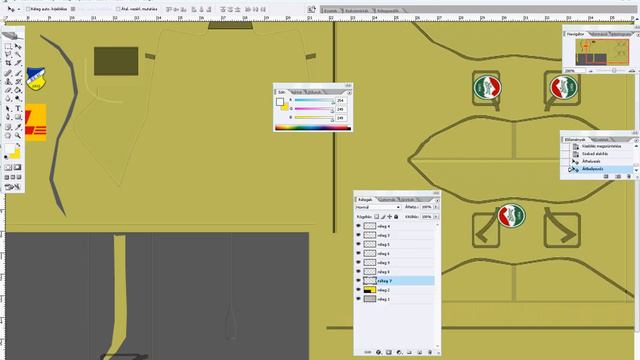Screen dimensions: 640x360
Task: Toggle lock position in Layers panel
Action: click(x=390, y=217)
